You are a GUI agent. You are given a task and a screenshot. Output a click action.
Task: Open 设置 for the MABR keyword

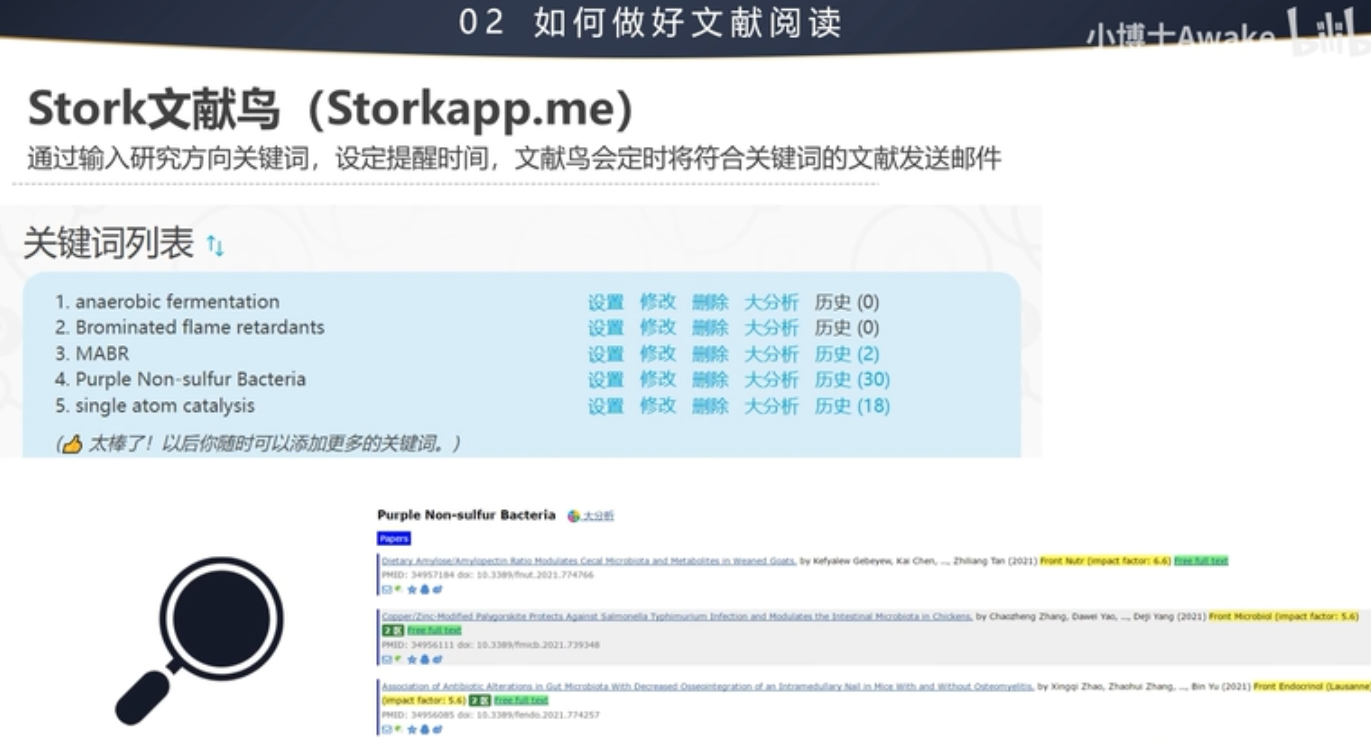[606, 354]
